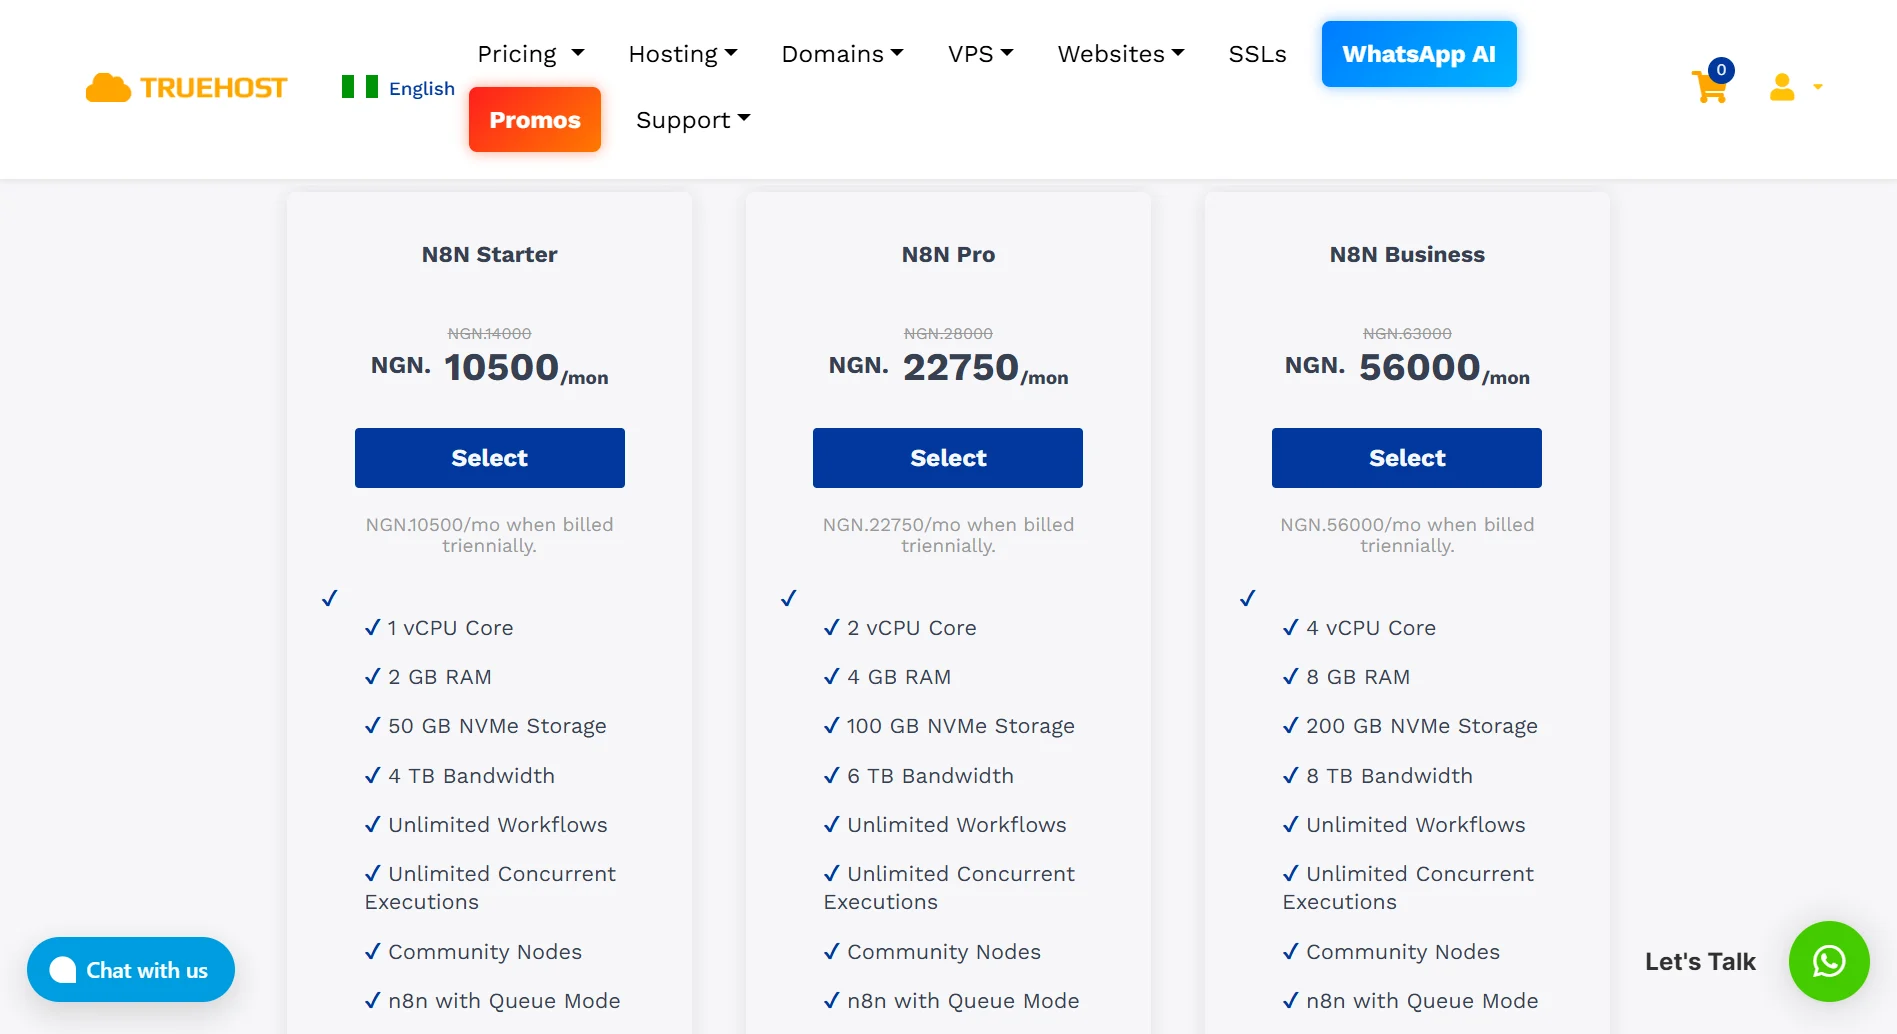Screen dimensions: 1897x1034
Task: Go to the SSLs page
Action: (1257, 54)
